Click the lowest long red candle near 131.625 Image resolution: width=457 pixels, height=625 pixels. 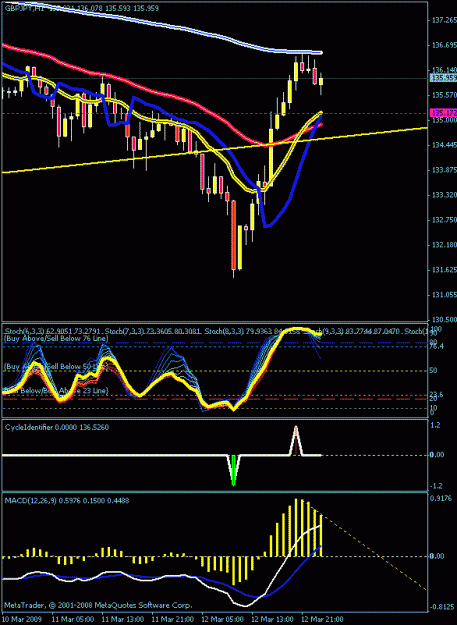(233, 235)
